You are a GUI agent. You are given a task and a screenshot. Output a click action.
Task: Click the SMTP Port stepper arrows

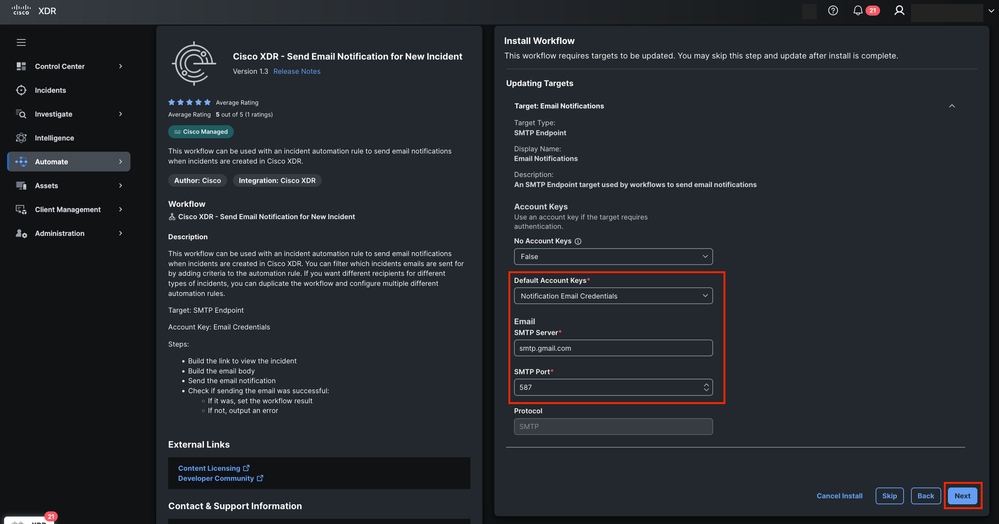point(706,388)
